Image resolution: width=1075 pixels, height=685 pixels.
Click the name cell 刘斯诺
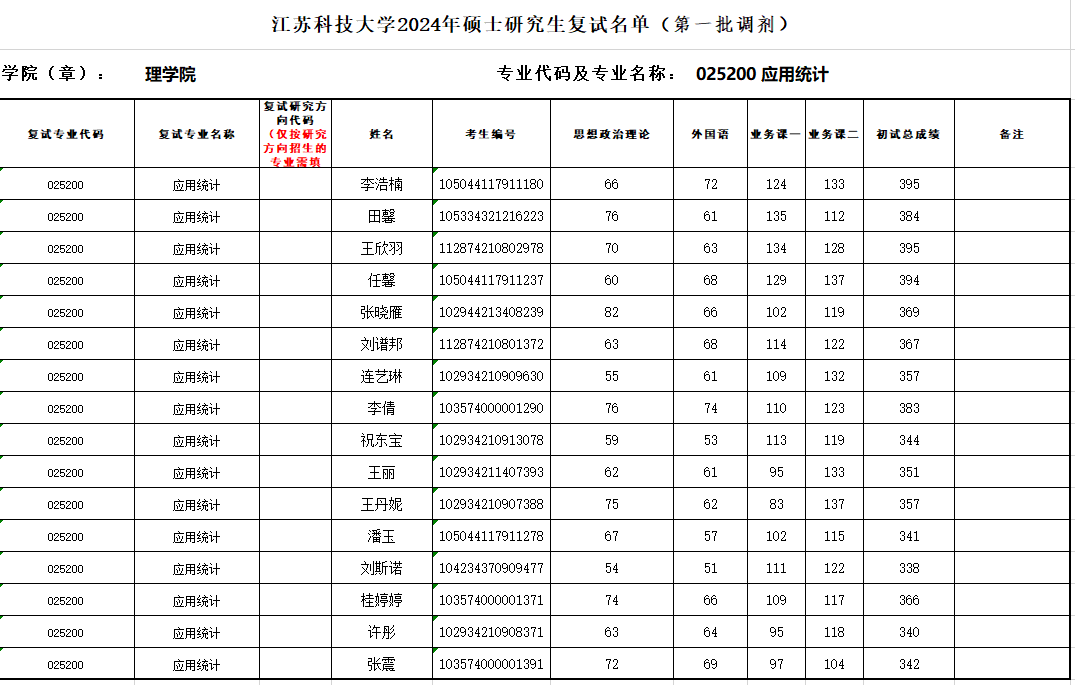pos(382,568)
